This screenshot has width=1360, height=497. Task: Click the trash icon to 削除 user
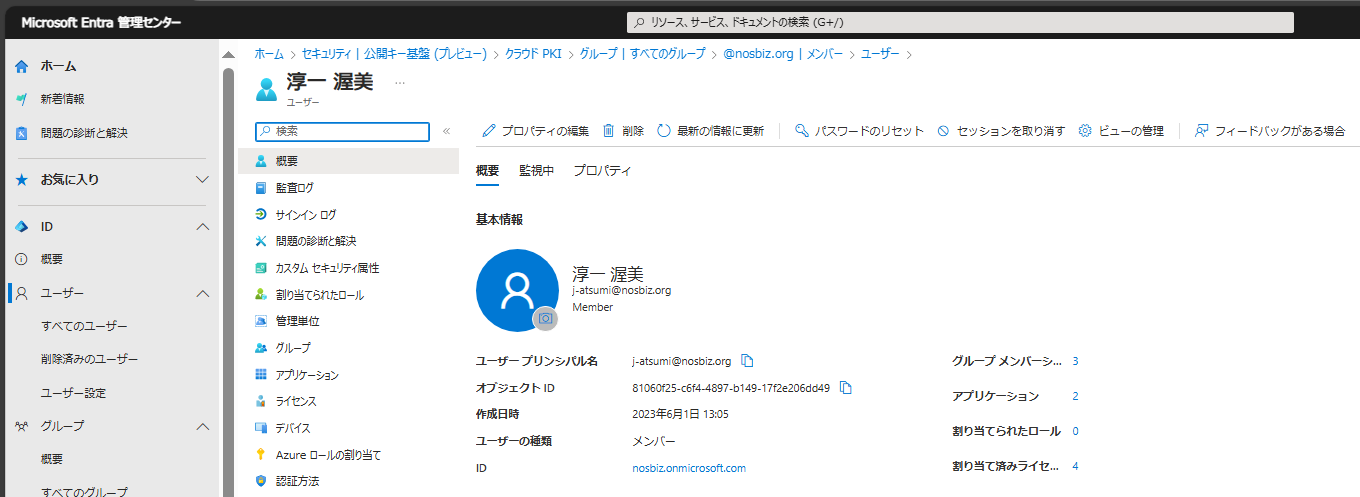(608, 131)
